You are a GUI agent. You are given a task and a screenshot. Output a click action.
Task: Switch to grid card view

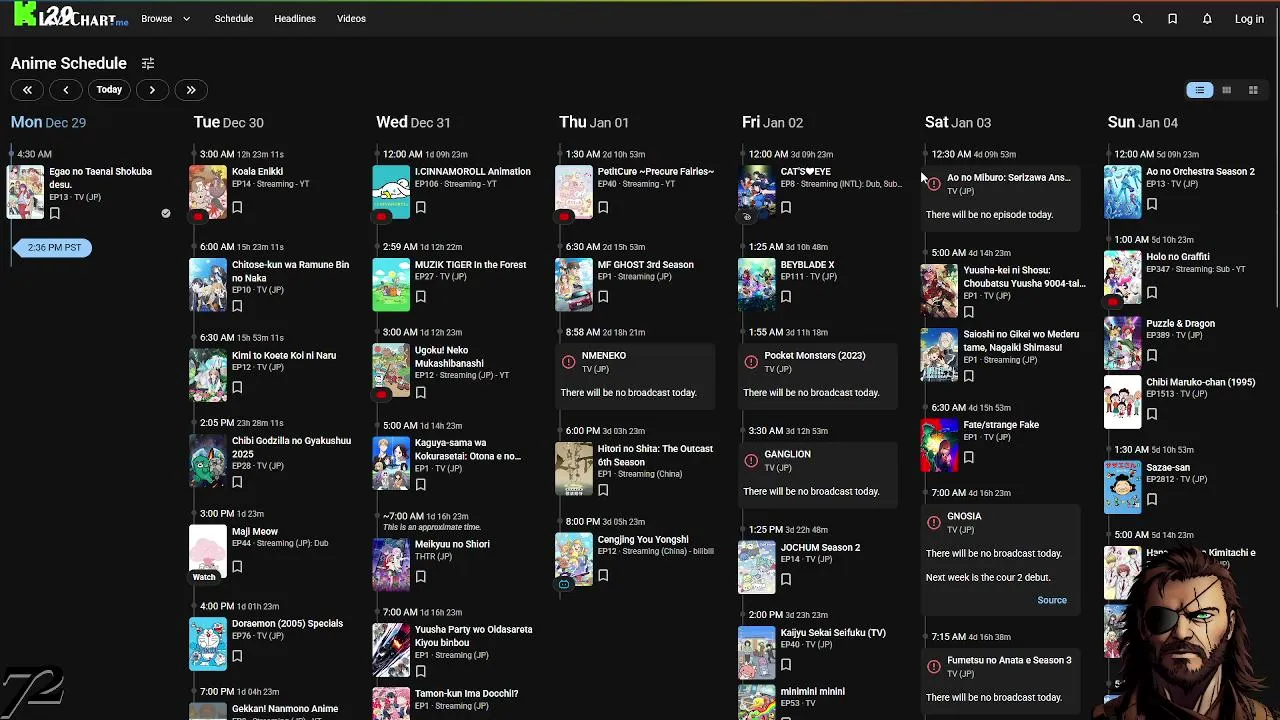pos(1252,90)
